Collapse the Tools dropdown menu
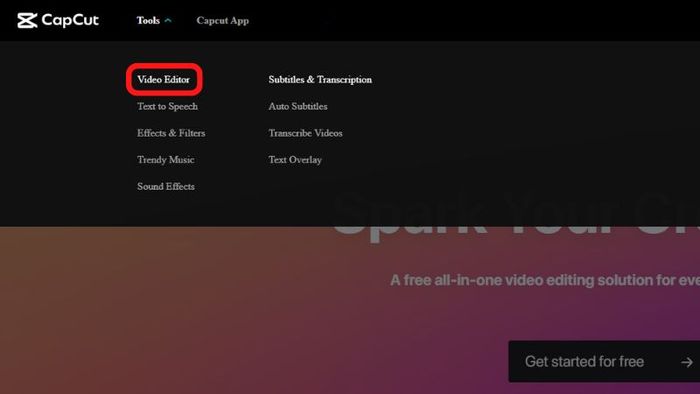Image resolution: width=700 pixels, height=394 pixels. click(154, 21)
